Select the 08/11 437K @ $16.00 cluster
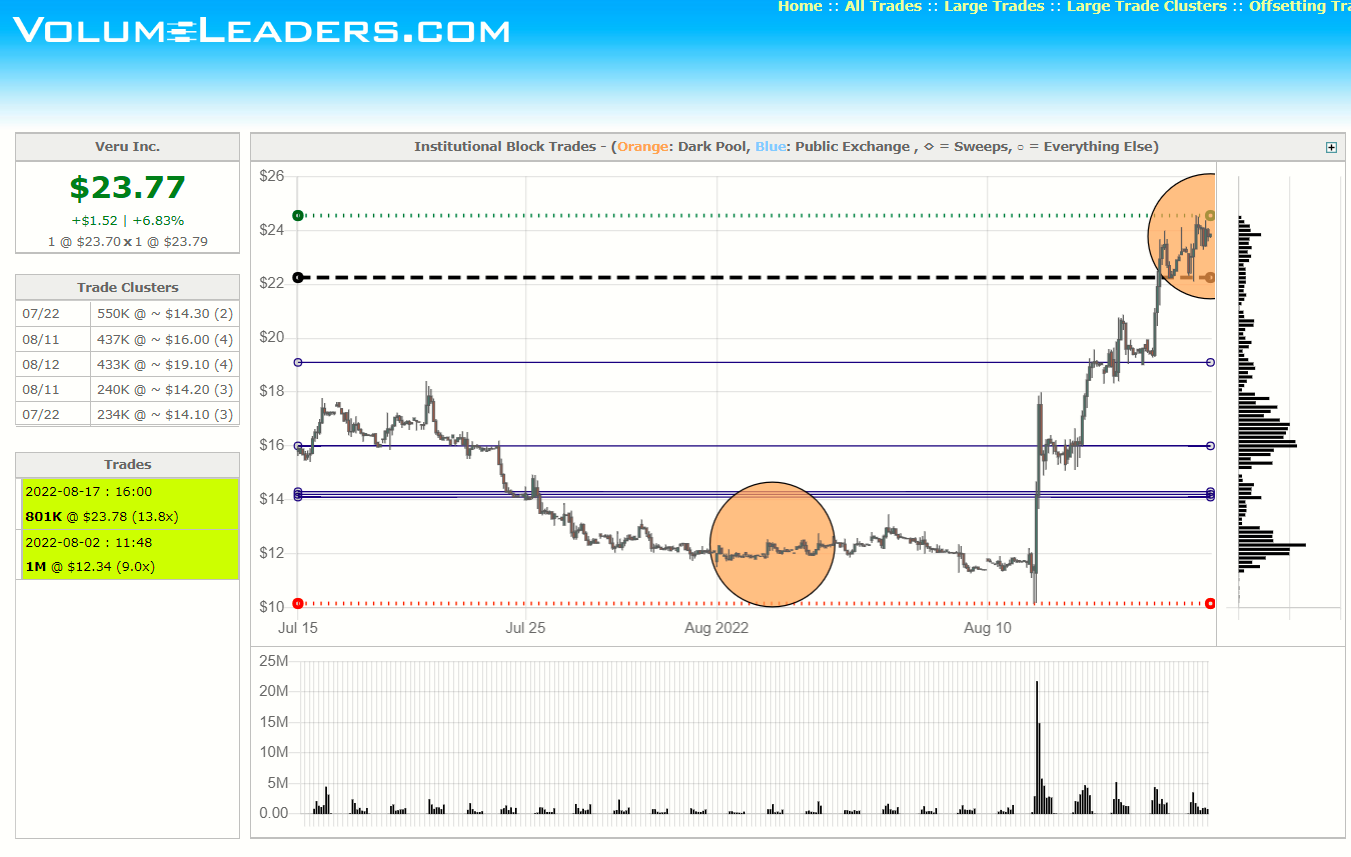The image size is (1351, 857). point(127,339)
